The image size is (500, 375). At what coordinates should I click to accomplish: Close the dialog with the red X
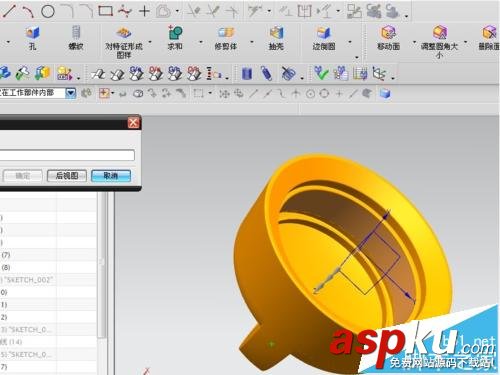(133, 123)
